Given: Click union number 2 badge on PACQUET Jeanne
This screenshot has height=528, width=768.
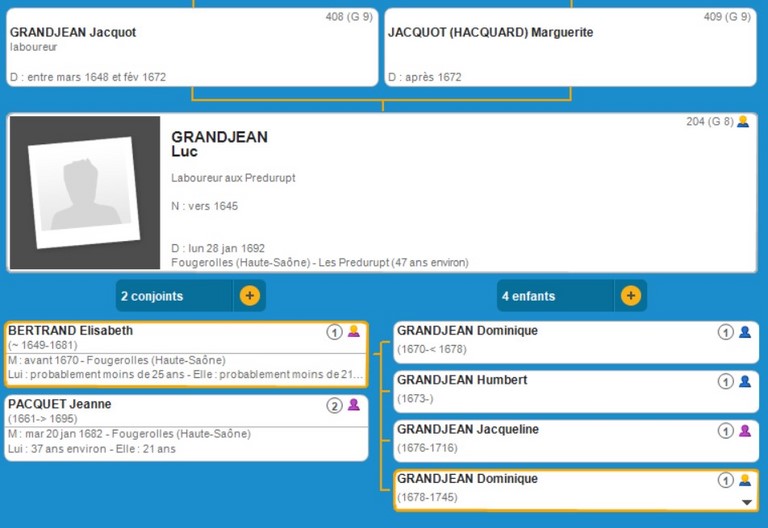Looking at the screenshot, I should (x=335, y=406).
